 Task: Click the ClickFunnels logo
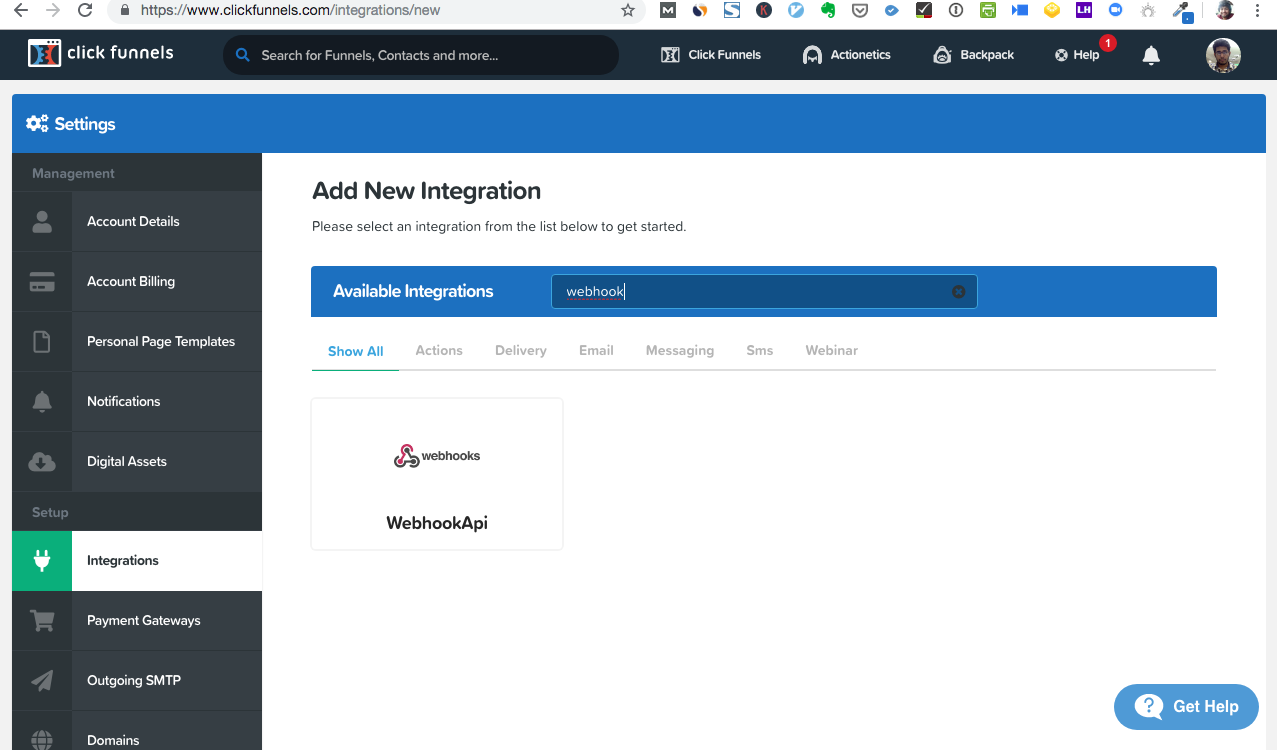click(101, 53)
